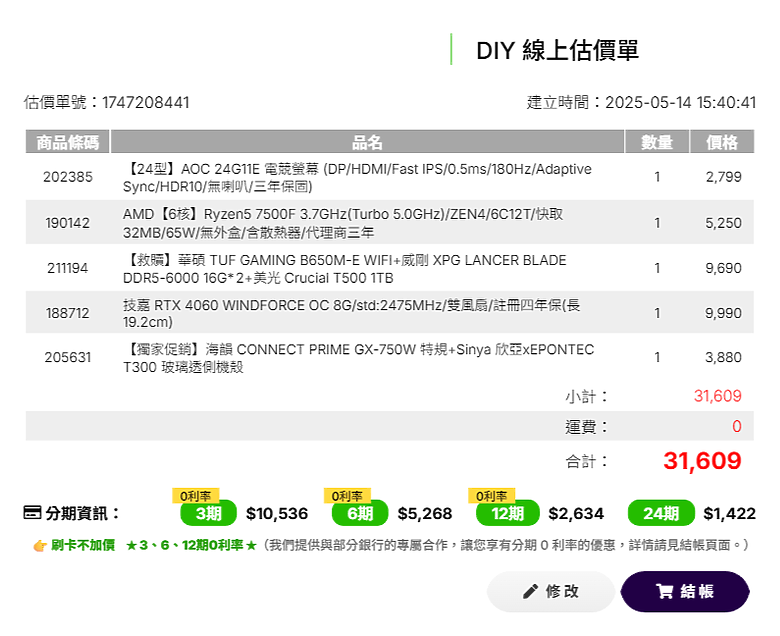Click product code 190142
Image resolution: width=780 pixels, height=636 pixels.
point(68,223)
